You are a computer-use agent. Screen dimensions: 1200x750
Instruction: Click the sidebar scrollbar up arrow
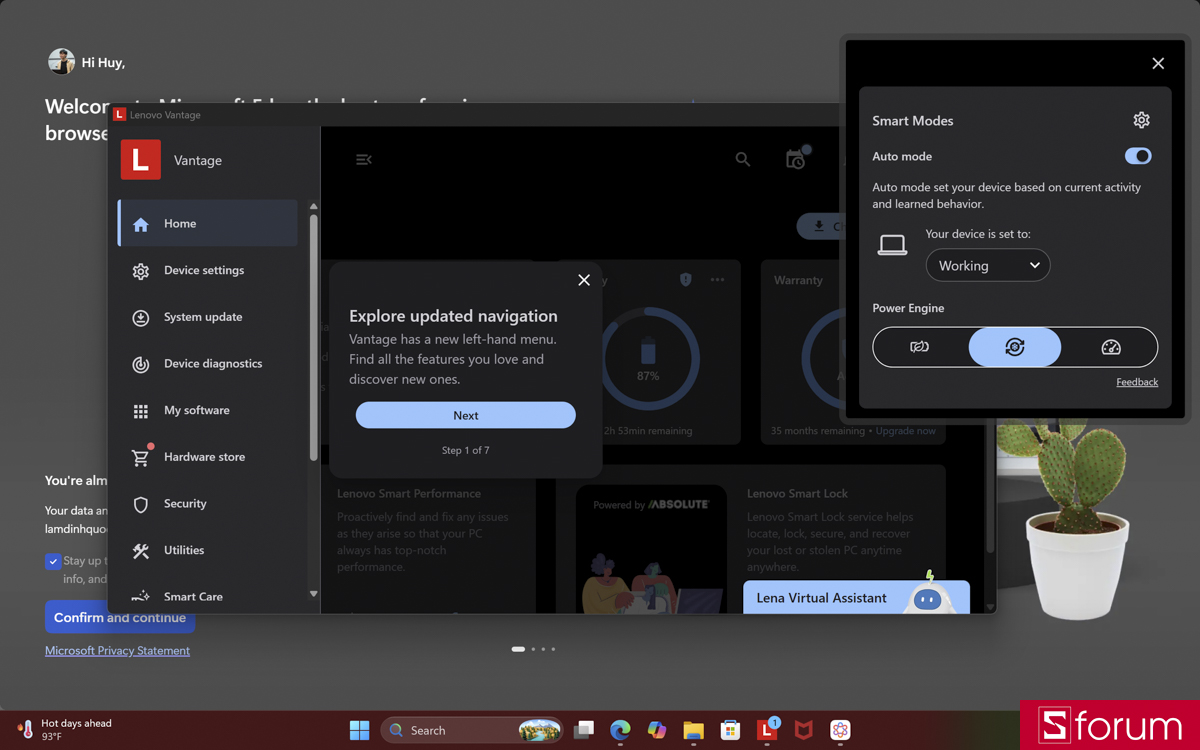click(313, 207)
